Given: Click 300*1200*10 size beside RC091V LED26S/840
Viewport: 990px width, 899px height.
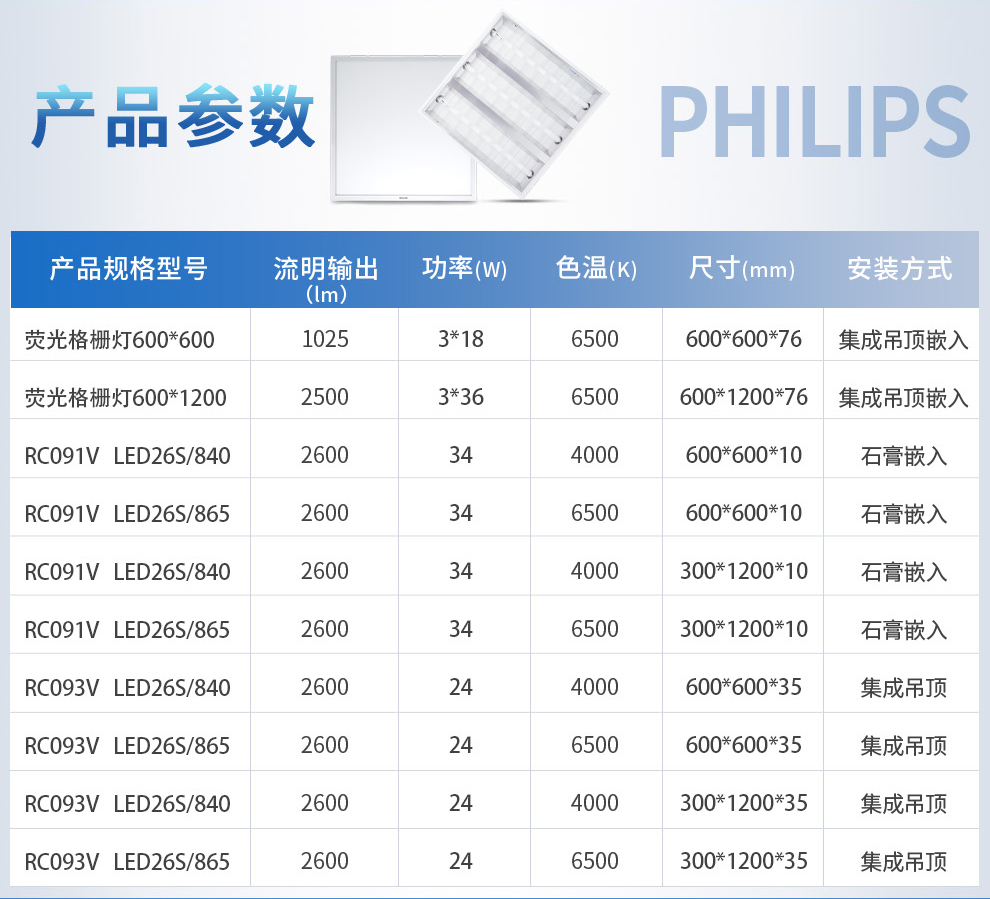Looking at the screenshot, I should point(744,571).
